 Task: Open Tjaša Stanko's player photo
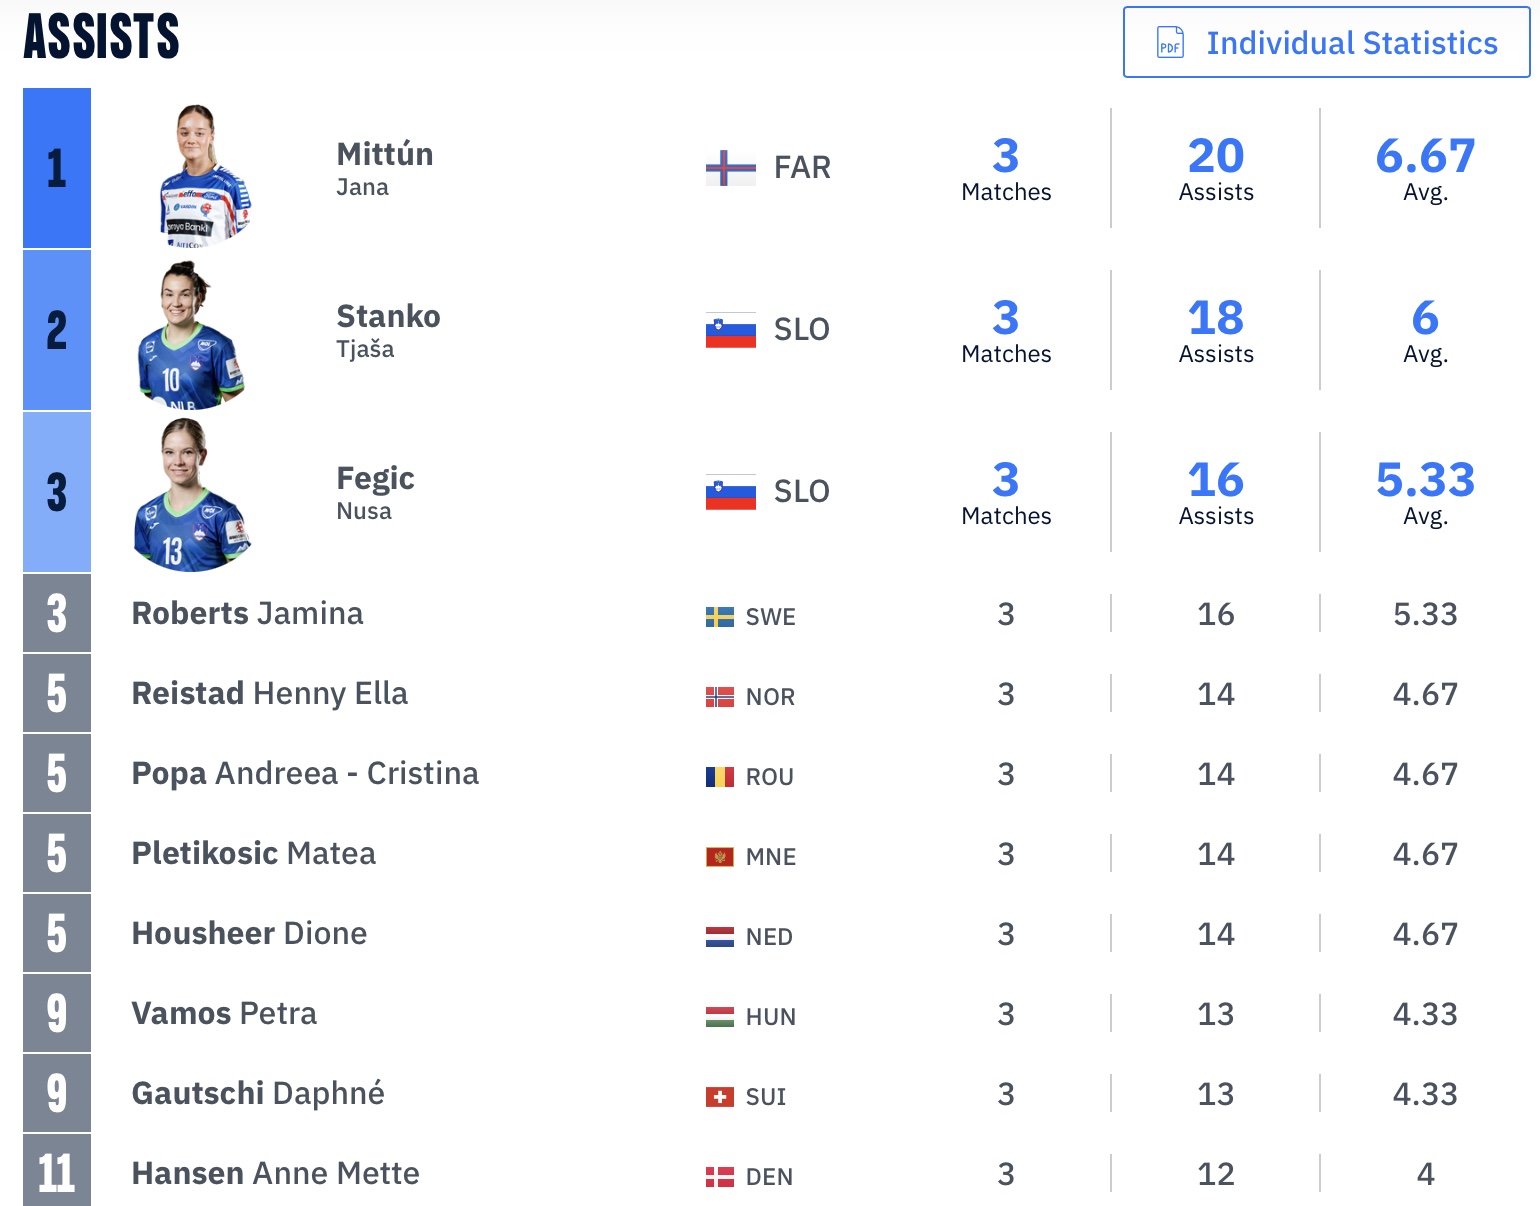tap(188, 335)
